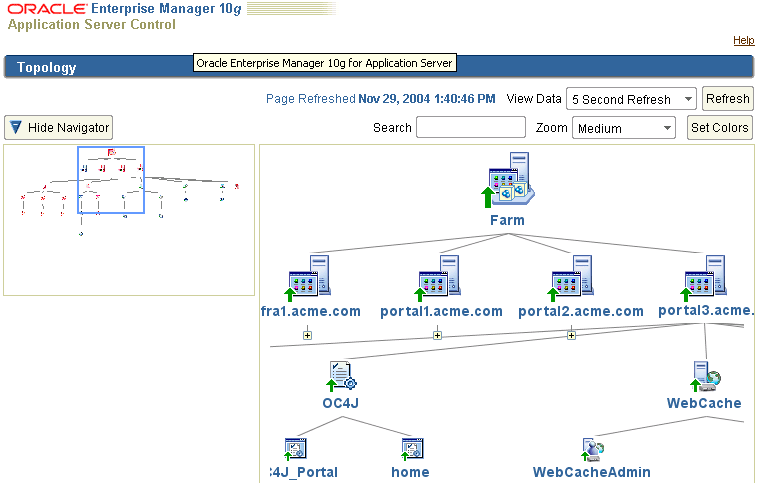This screenshot has width=758, height=486.
Task: Click the Hide Navigator button
Action: click(58, 127)
